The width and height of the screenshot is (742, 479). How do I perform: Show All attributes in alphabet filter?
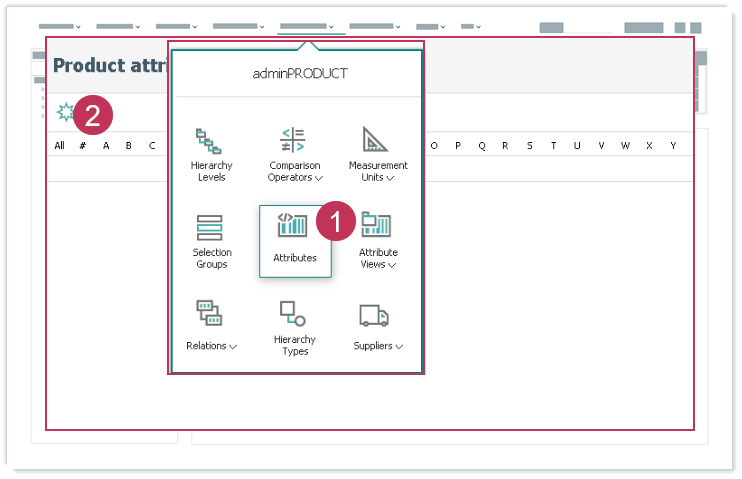tap(60, 146)
